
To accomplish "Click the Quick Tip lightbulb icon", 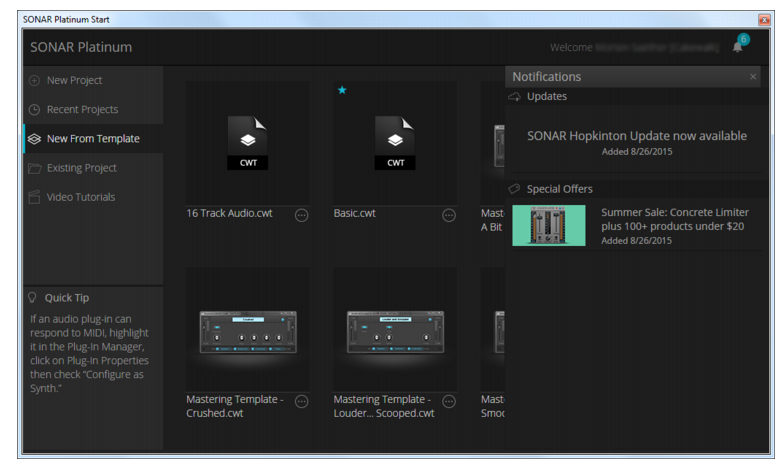I will point(33,298).
